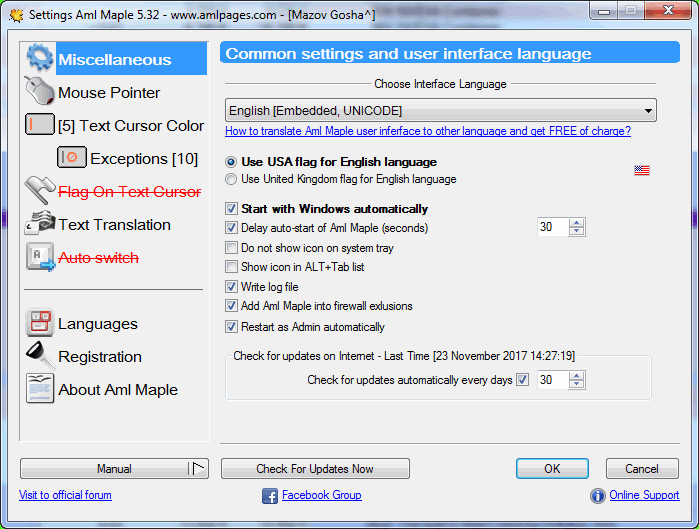
Task: Click the Online Support info icon
Action: pos(598,496)
